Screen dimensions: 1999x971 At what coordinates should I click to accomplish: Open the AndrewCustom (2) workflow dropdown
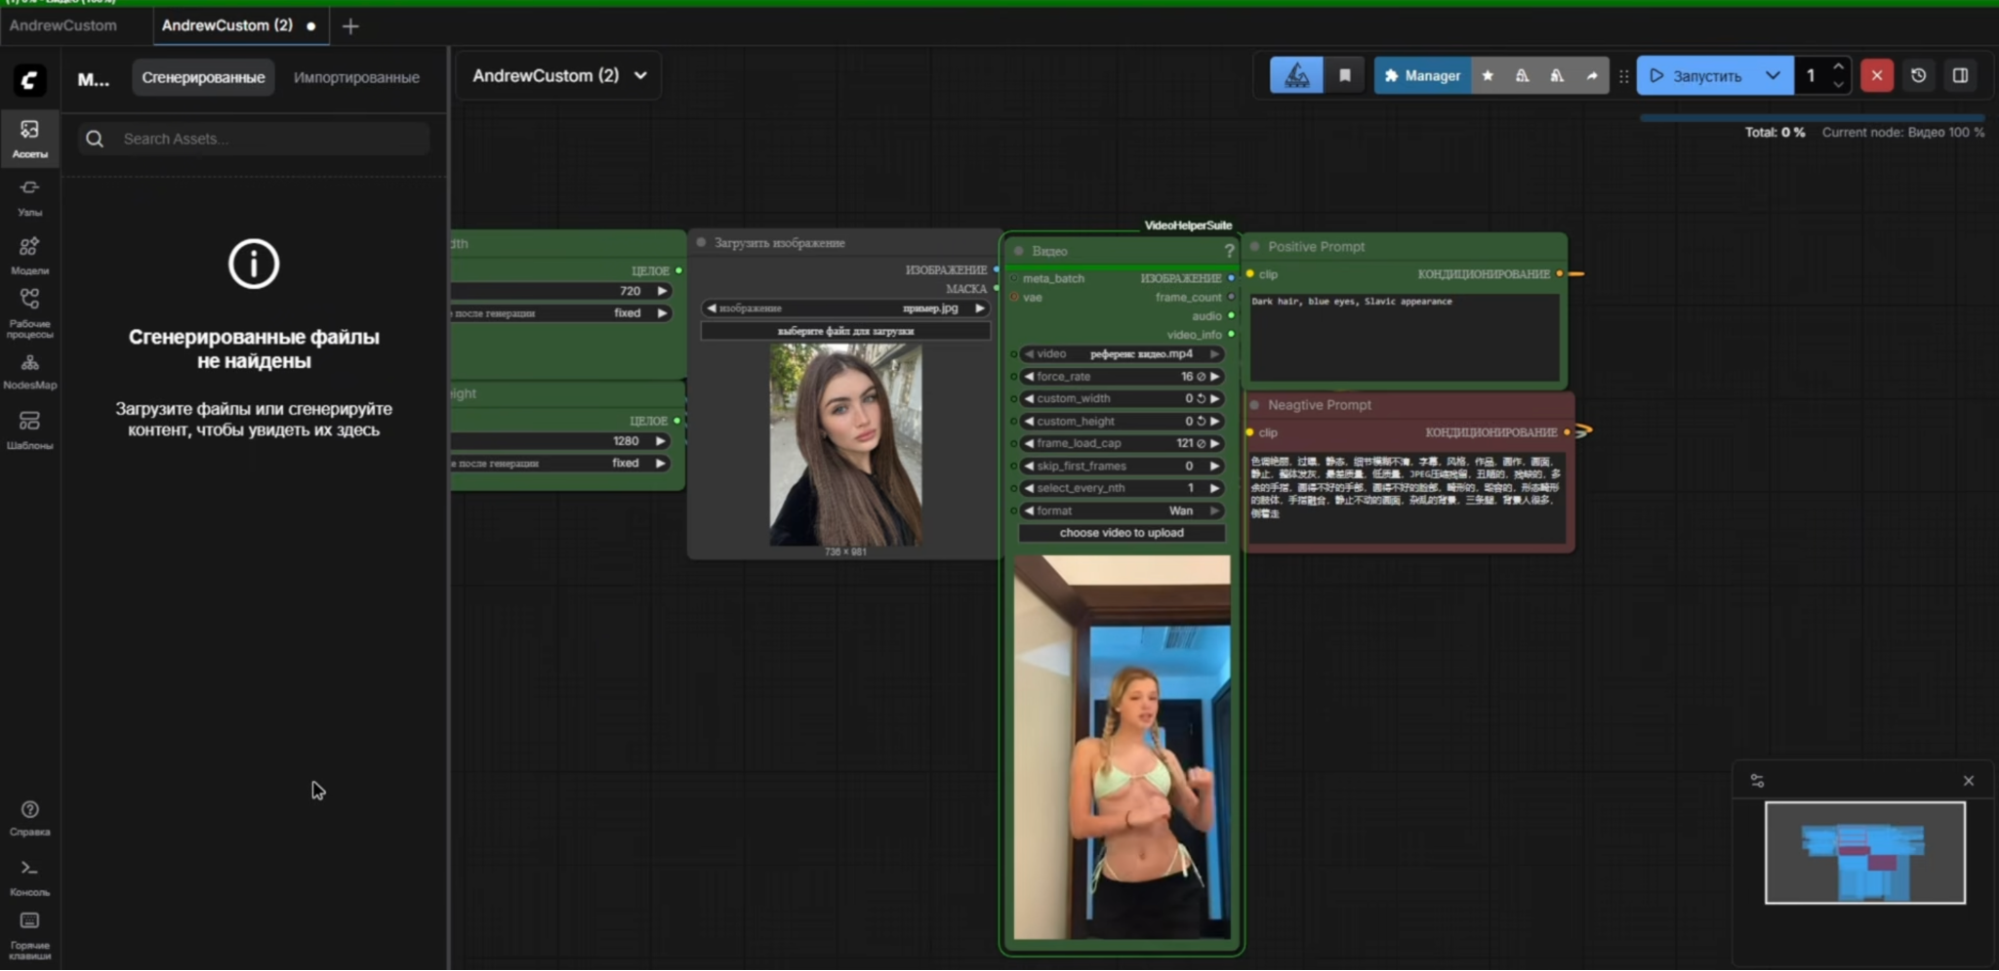click(559, 76)
